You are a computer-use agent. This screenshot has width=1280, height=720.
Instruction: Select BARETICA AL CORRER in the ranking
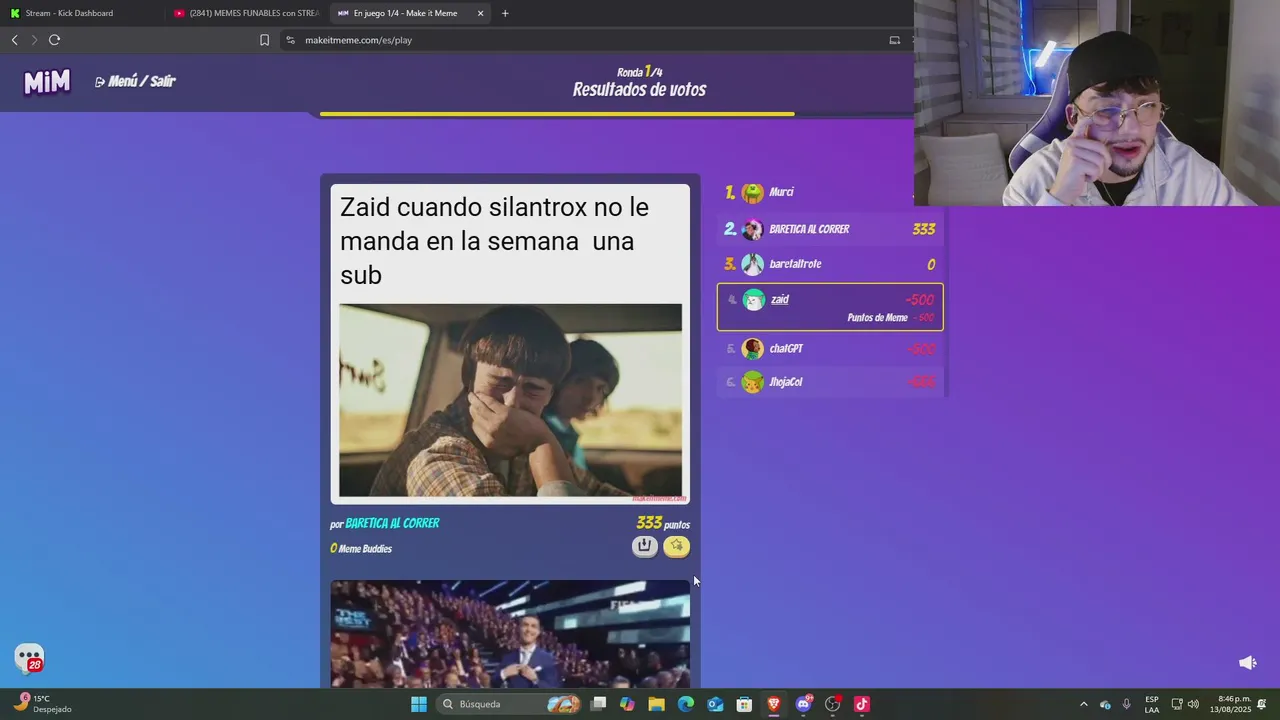point(830,229)
